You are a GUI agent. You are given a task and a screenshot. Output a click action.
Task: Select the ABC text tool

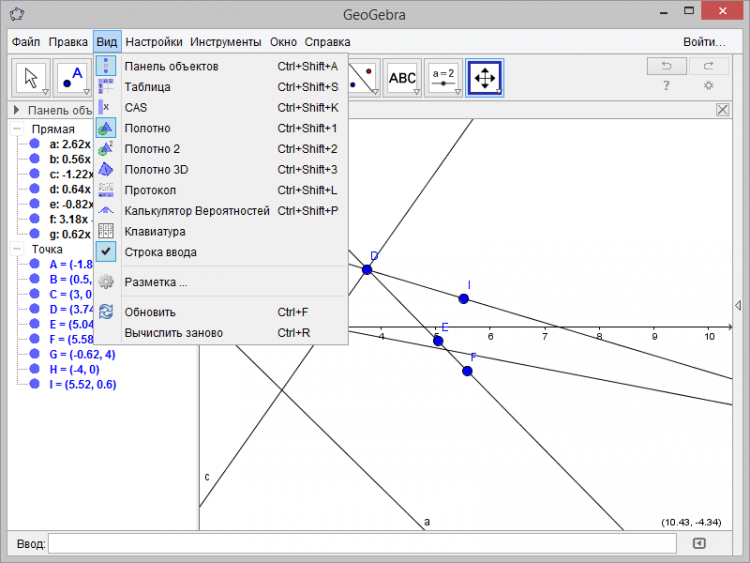click(402, 77)
